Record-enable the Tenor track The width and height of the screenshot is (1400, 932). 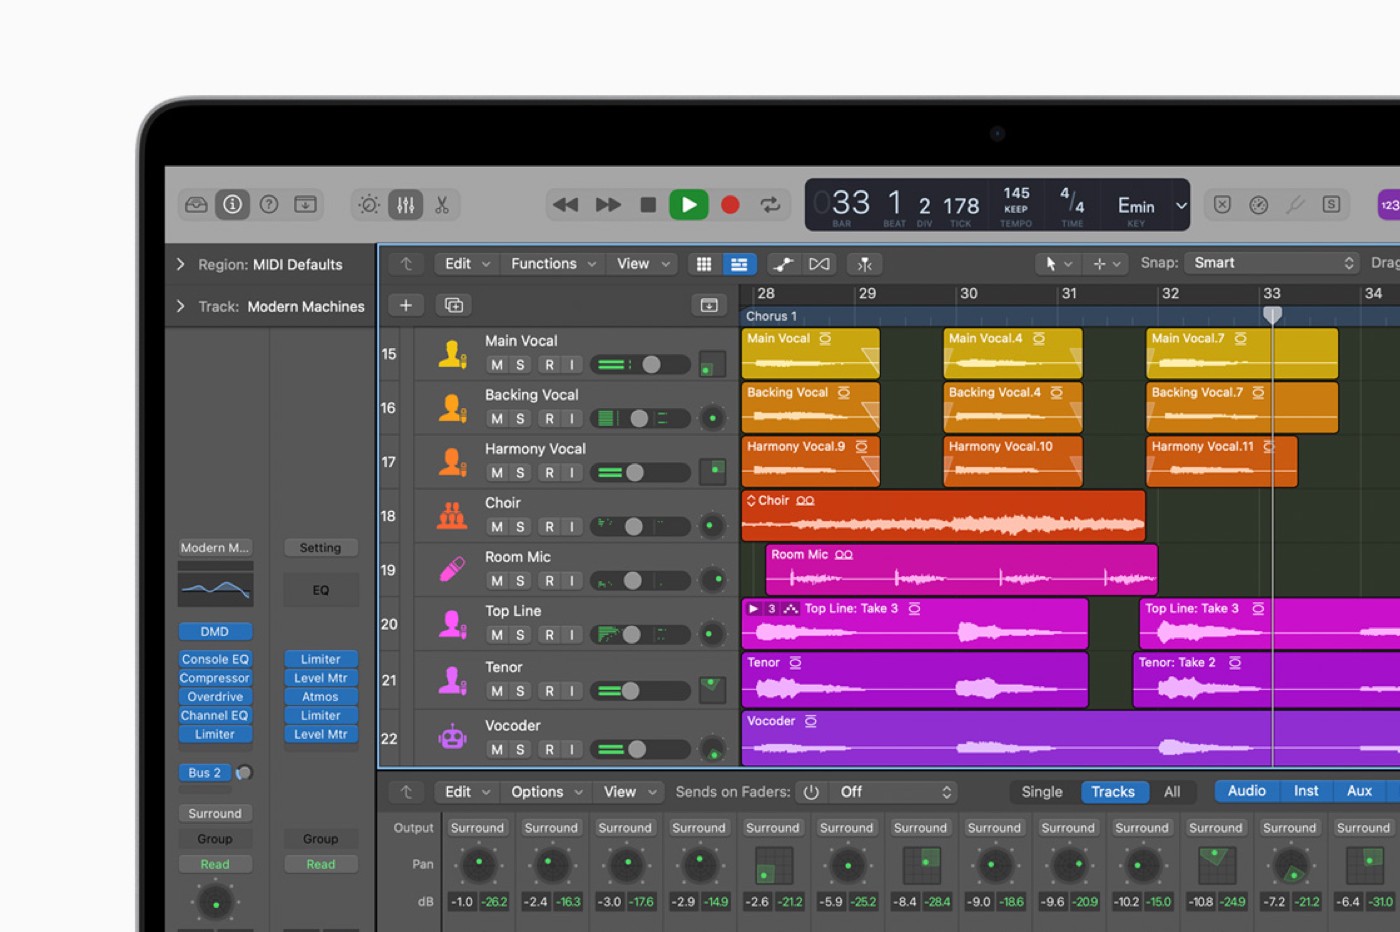(x=549, y=691)
